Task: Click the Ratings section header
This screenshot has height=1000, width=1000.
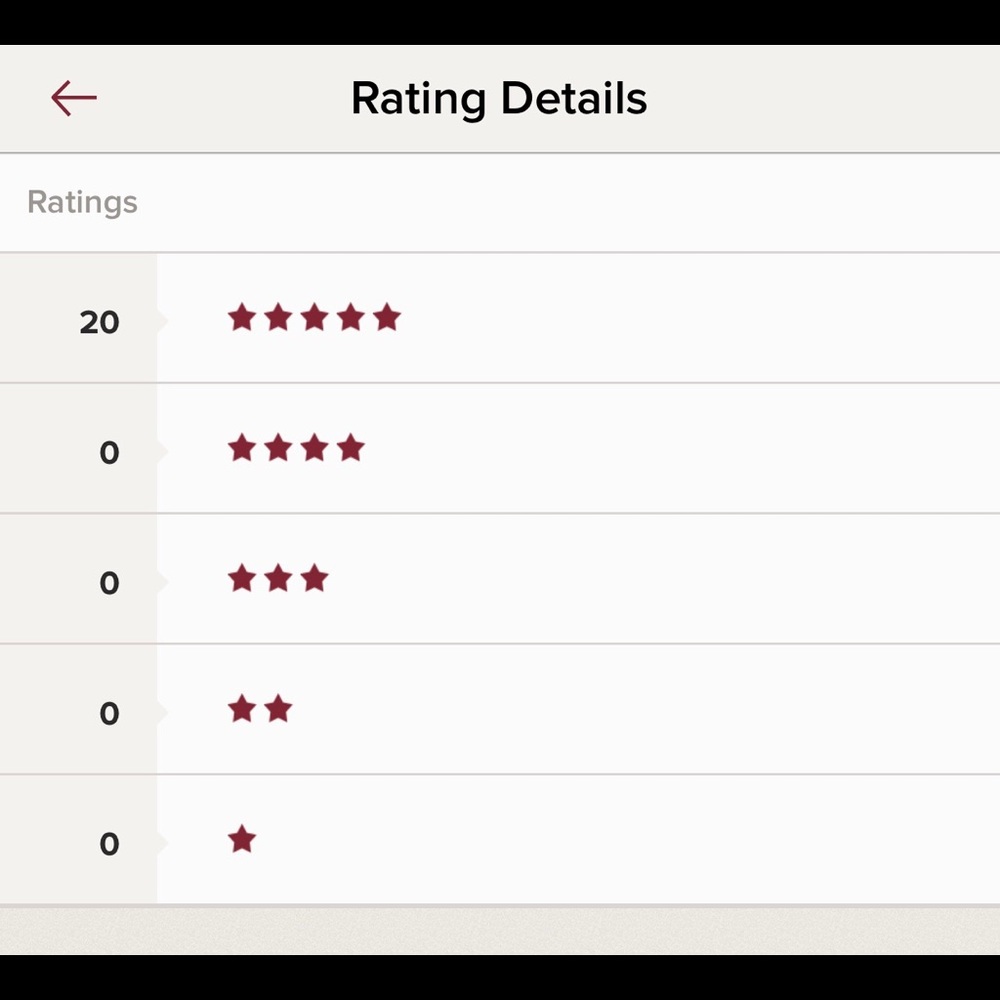Action: (x=81, y=202)
